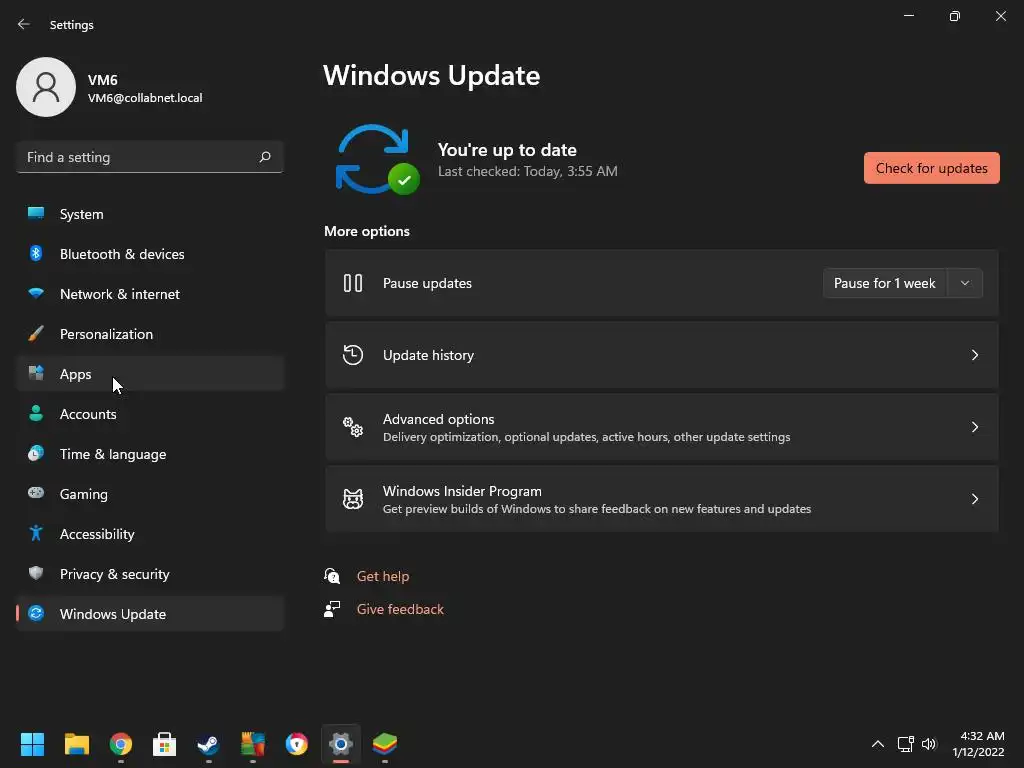1024x768 pixels.
Task: Click the Update history clock icon
Action: (x=353, y=355)
